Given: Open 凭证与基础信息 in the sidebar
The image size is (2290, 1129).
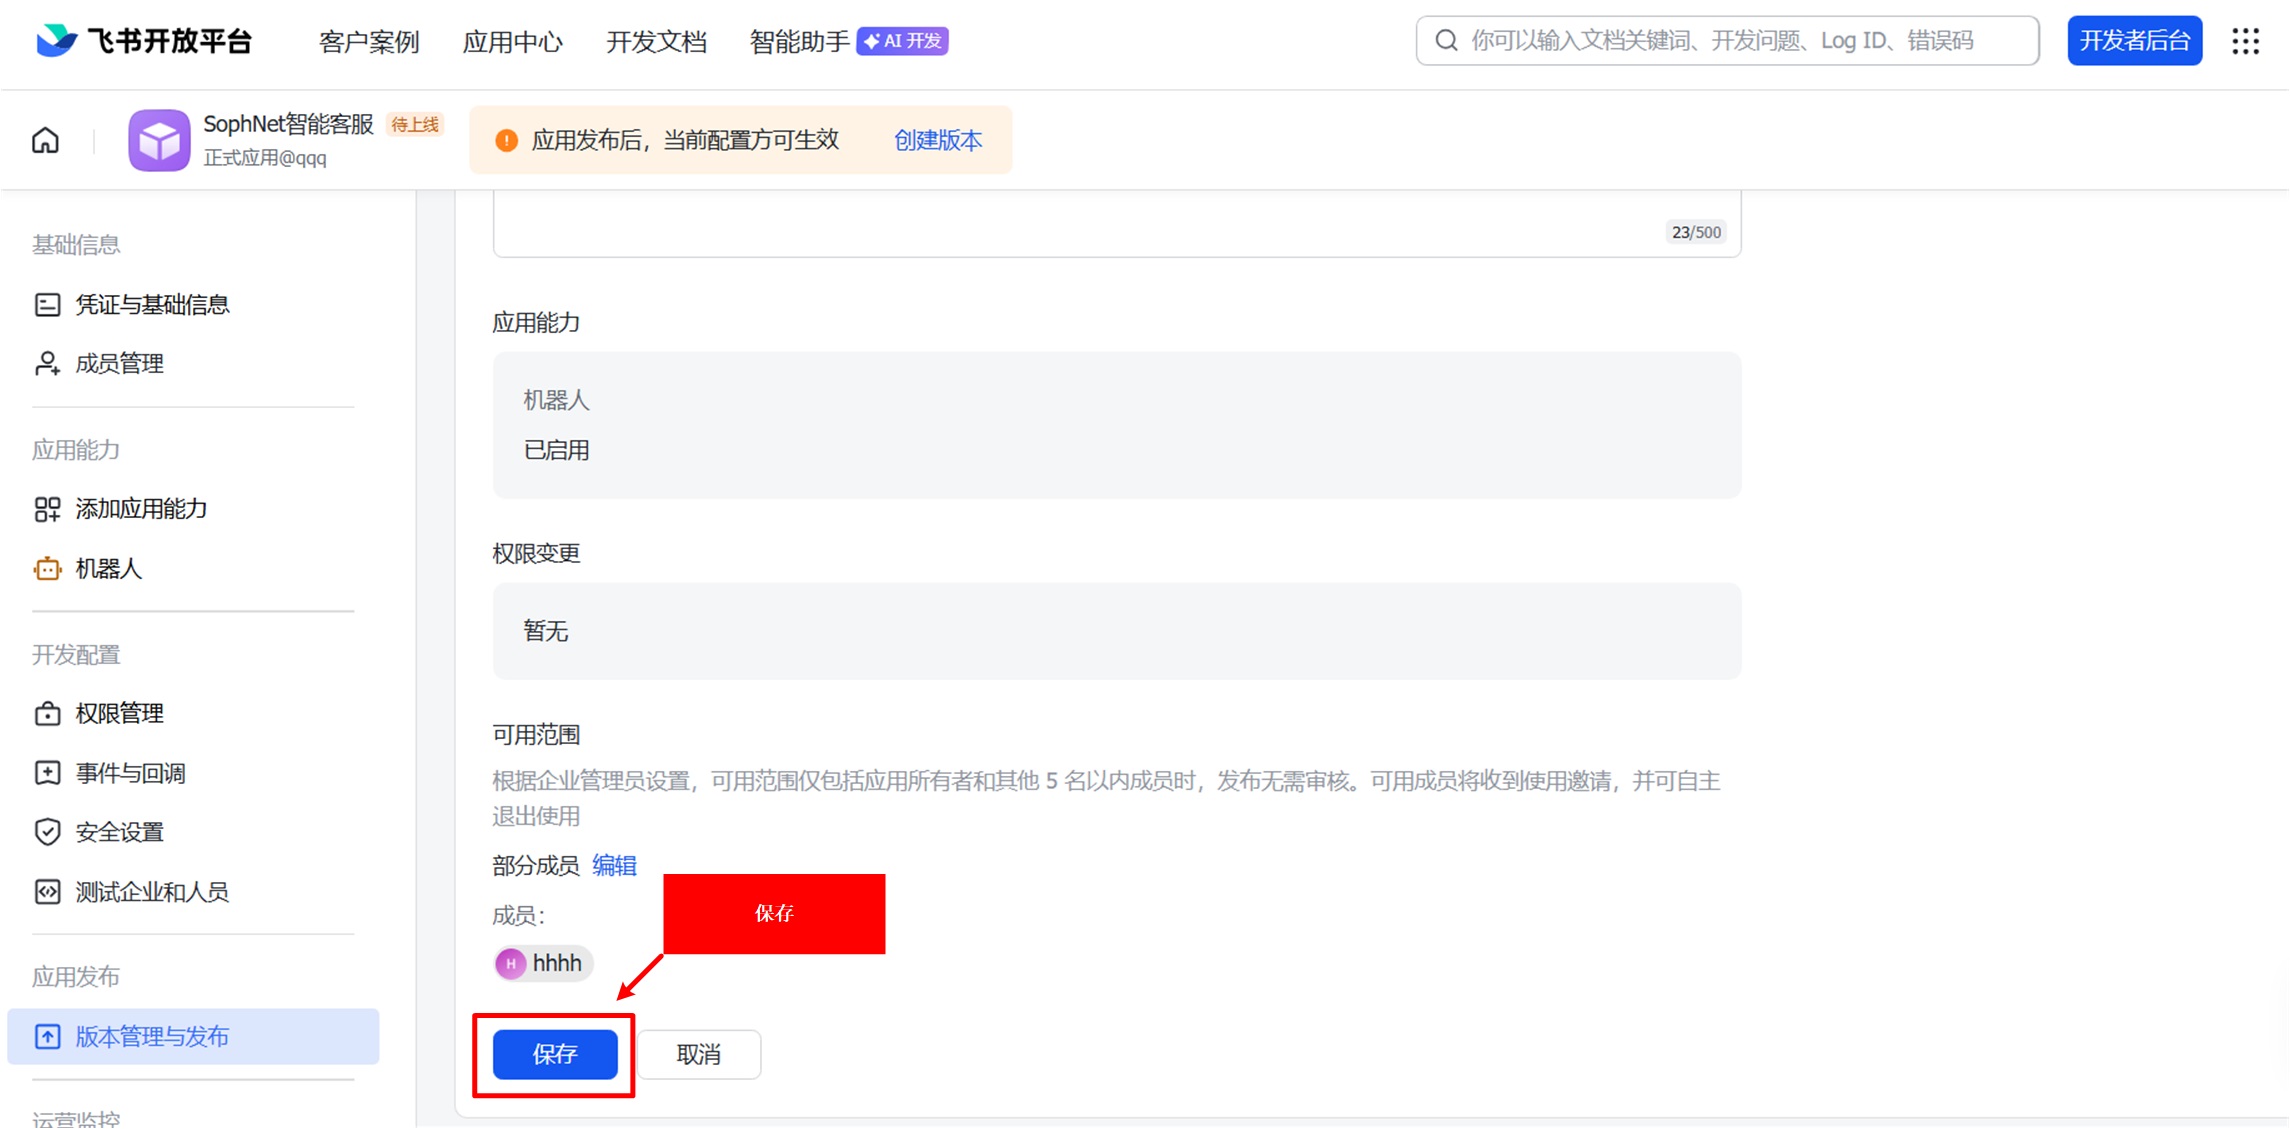Looking at the screenshot, I should pos(152,305).
